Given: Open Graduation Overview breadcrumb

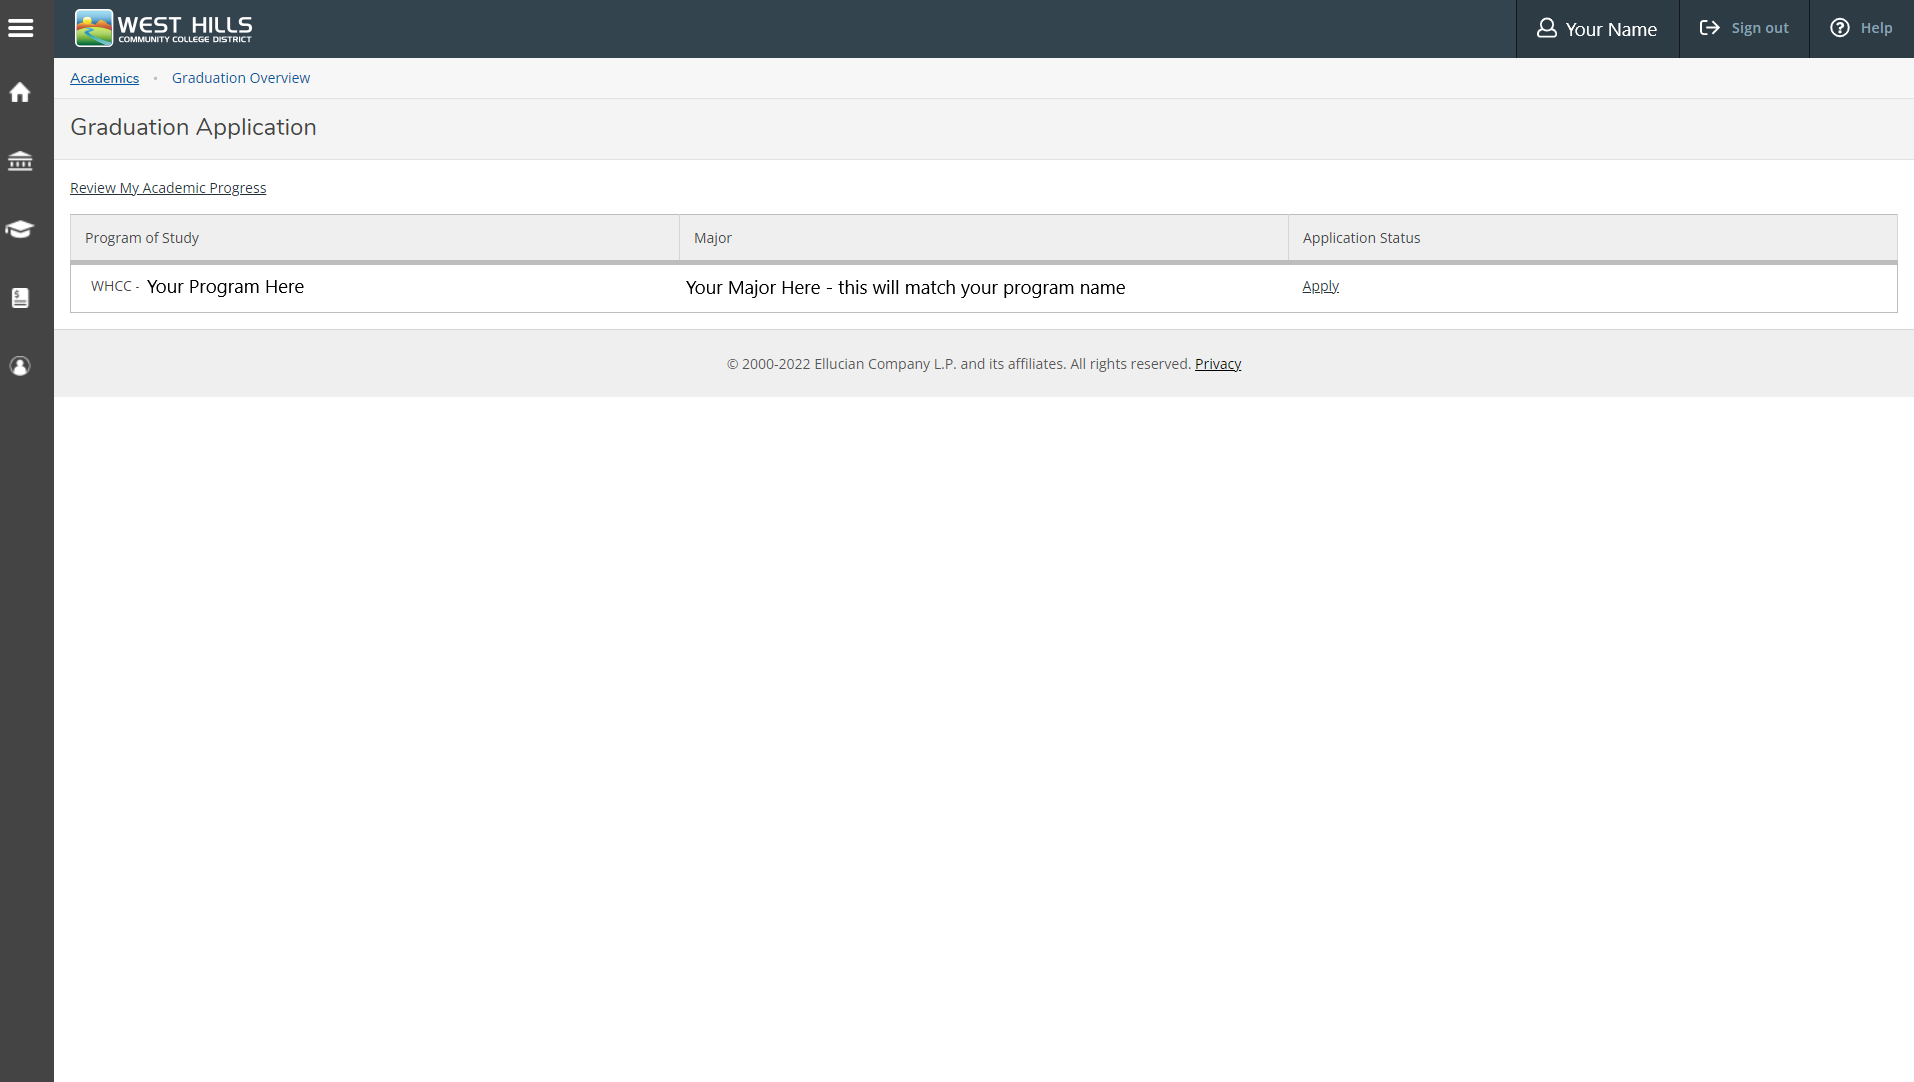Looking at the screenshot, I should (241, 78).
